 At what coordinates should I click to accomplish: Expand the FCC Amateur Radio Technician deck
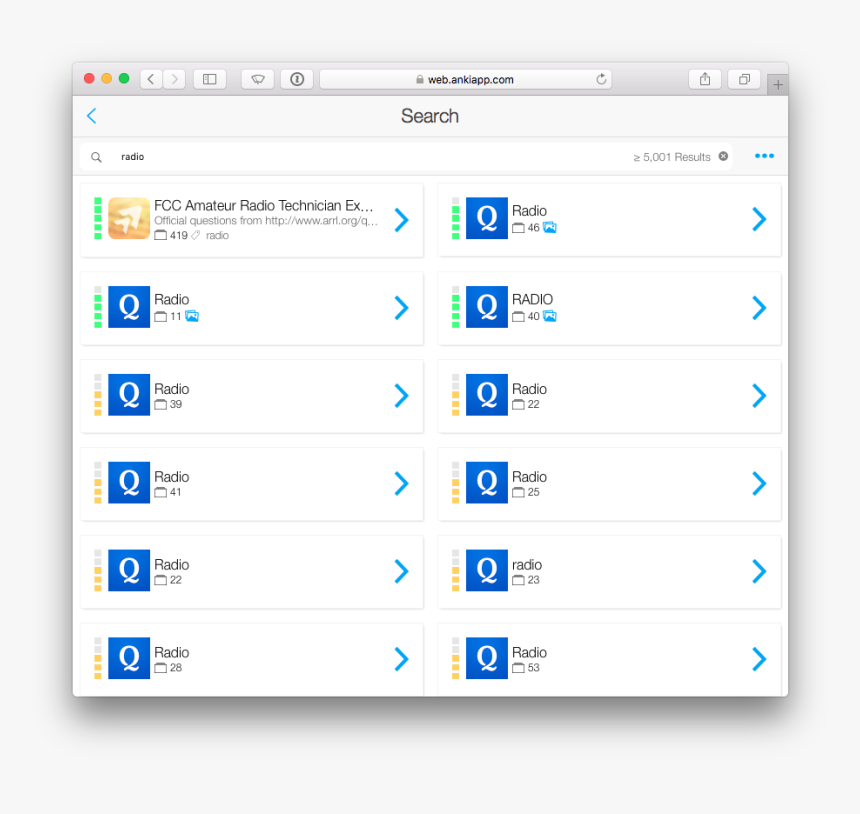coord(400,218)
